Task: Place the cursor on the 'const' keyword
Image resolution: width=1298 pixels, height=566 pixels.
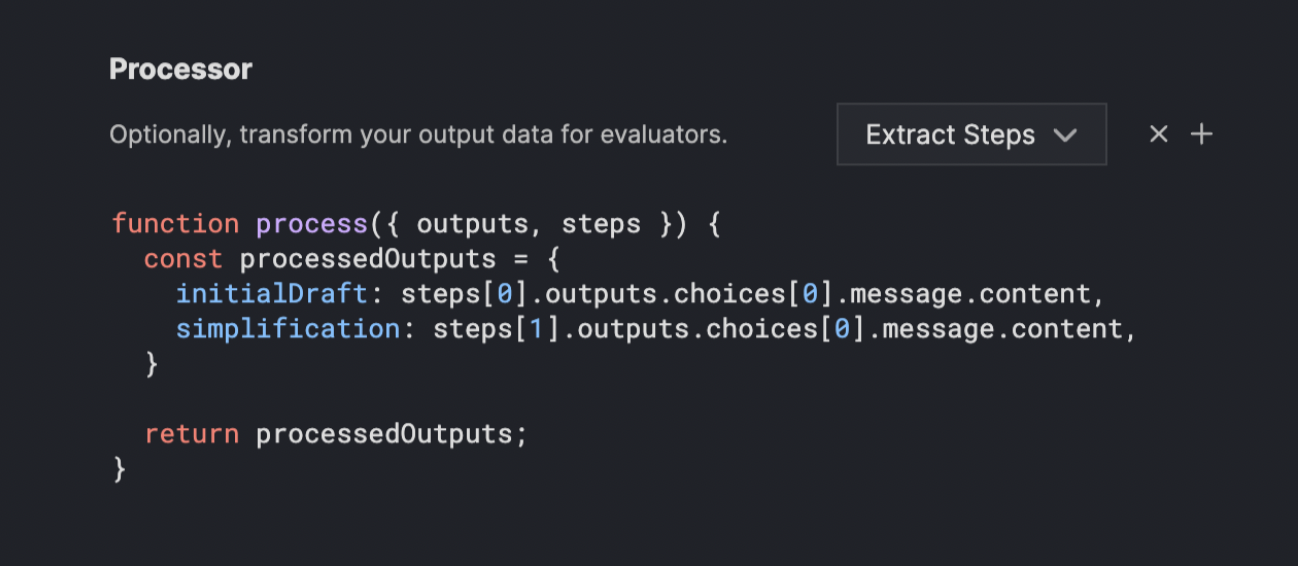Action: tap(183, 259)
